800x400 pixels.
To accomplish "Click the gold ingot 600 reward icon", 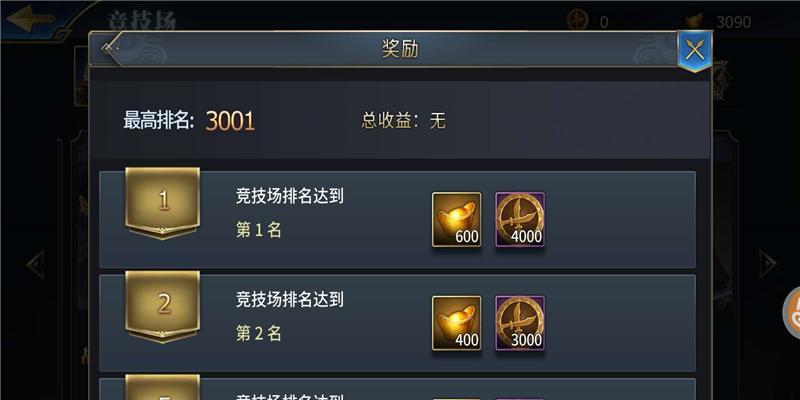I will click(457, 219).
